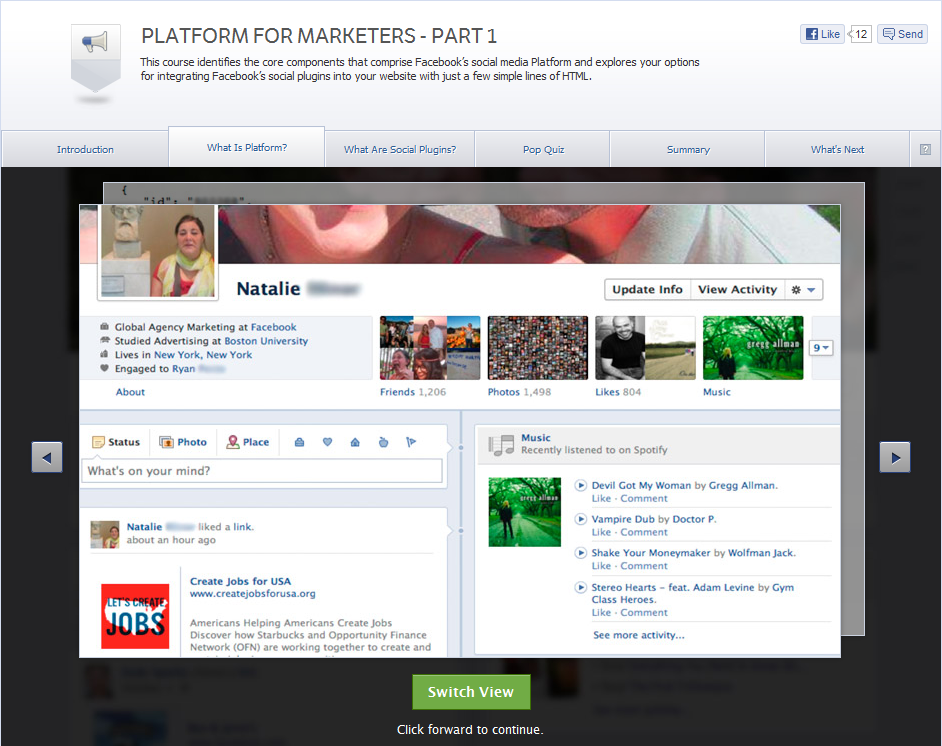
Task: Advance to next slide with right arrow
Action: pos(895,457)
